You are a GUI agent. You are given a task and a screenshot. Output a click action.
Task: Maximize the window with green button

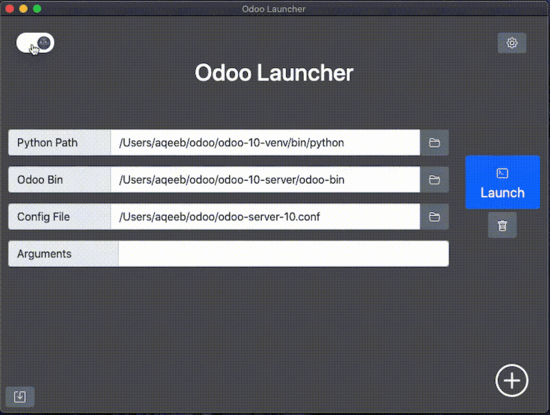pos(37,9)
